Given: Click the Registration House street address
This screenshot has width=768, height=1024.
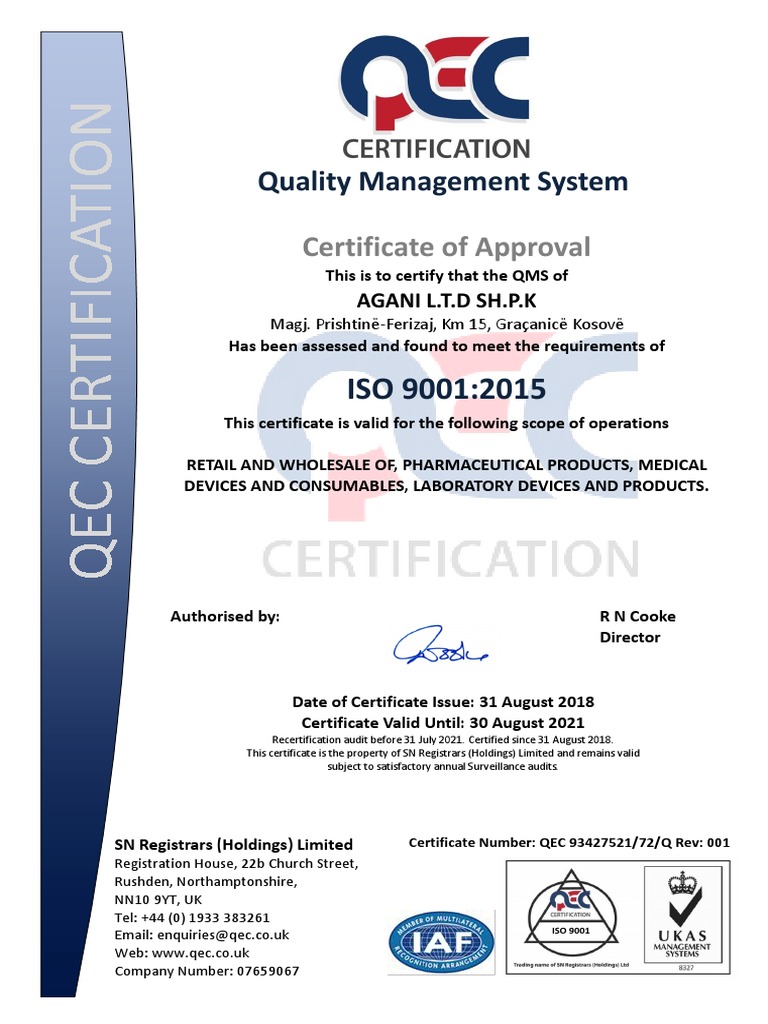Looking at the screenshot, I should coord(236,863).
